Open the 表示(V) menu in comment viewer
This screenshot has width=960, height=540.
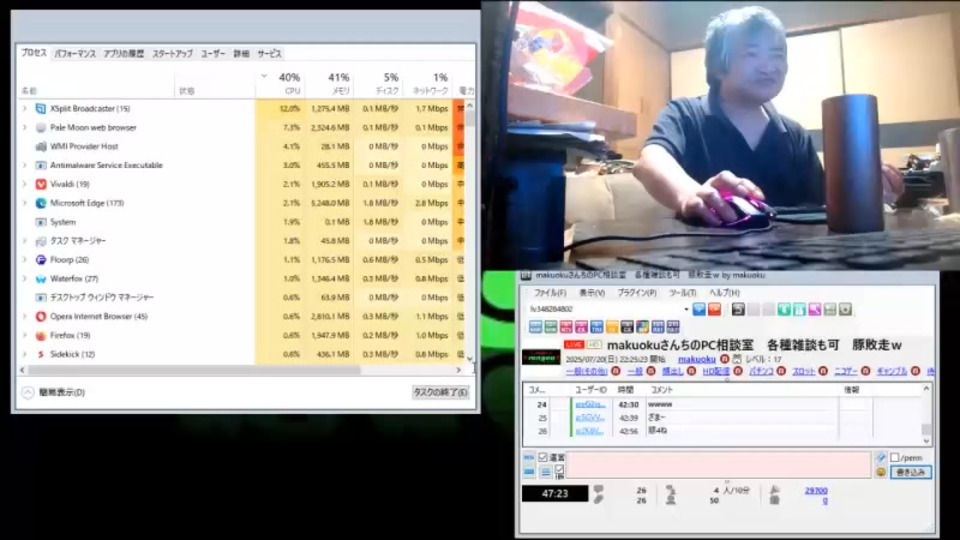[x=592, y=293]
